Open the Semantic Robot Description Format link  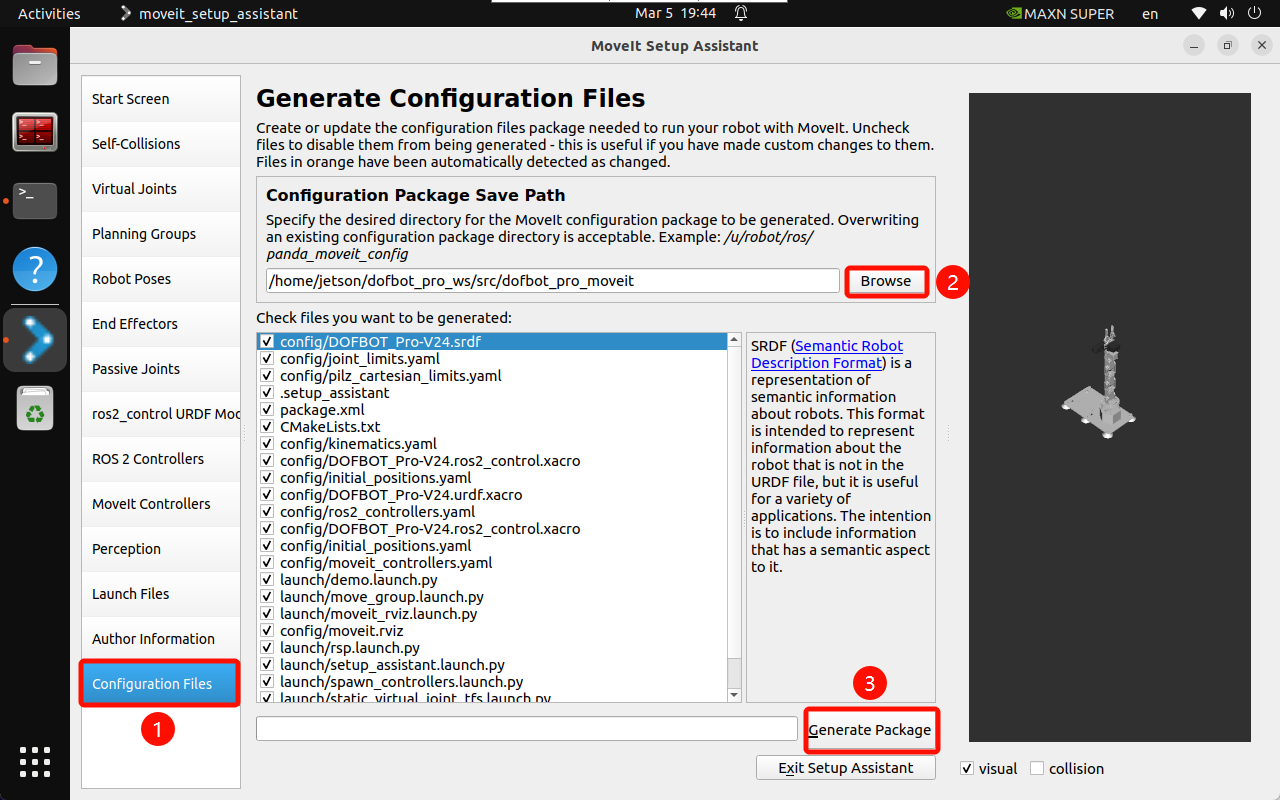(827, 354)
